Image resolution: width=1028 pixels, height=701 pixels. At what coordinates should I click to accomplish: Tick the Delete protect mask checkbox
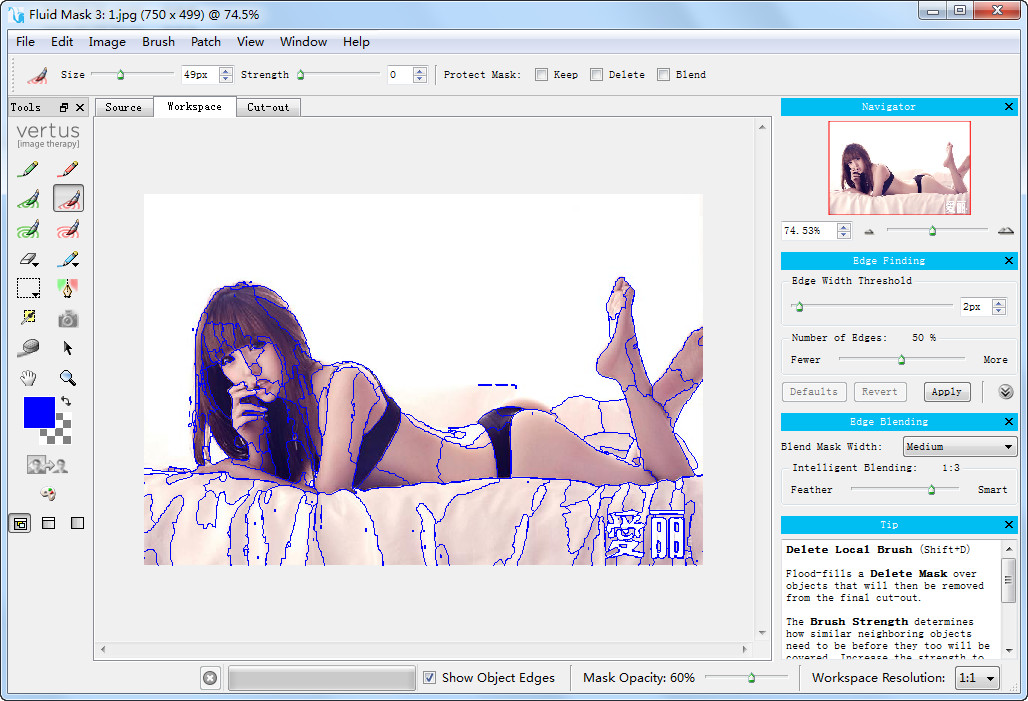[x=596, y=75]
